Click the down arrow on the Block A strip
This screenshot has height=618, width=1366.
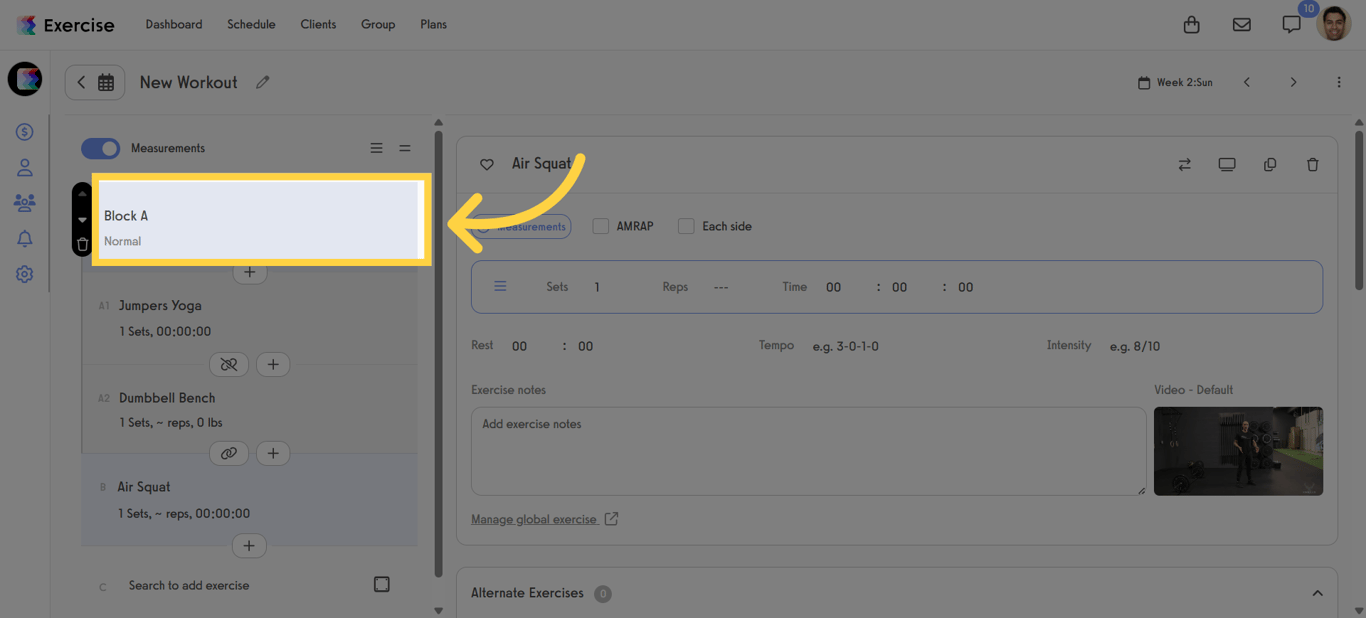82,220
